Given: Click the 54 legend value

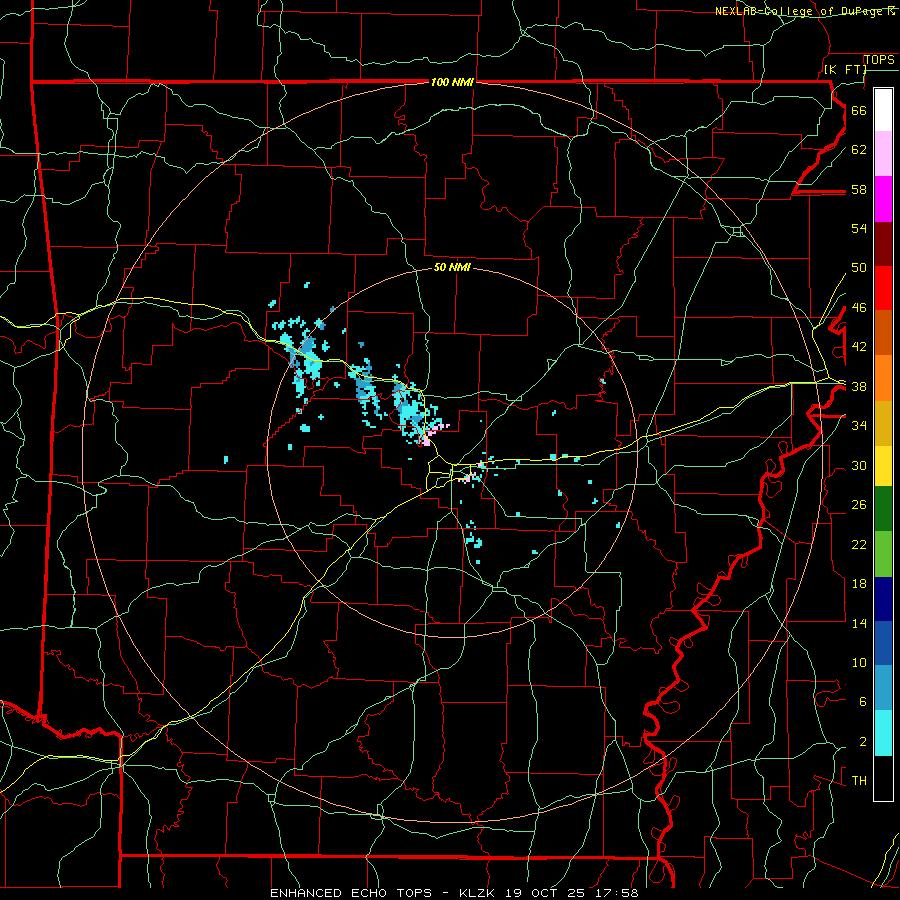Looking at the screenshot, I should click(859, 228).
